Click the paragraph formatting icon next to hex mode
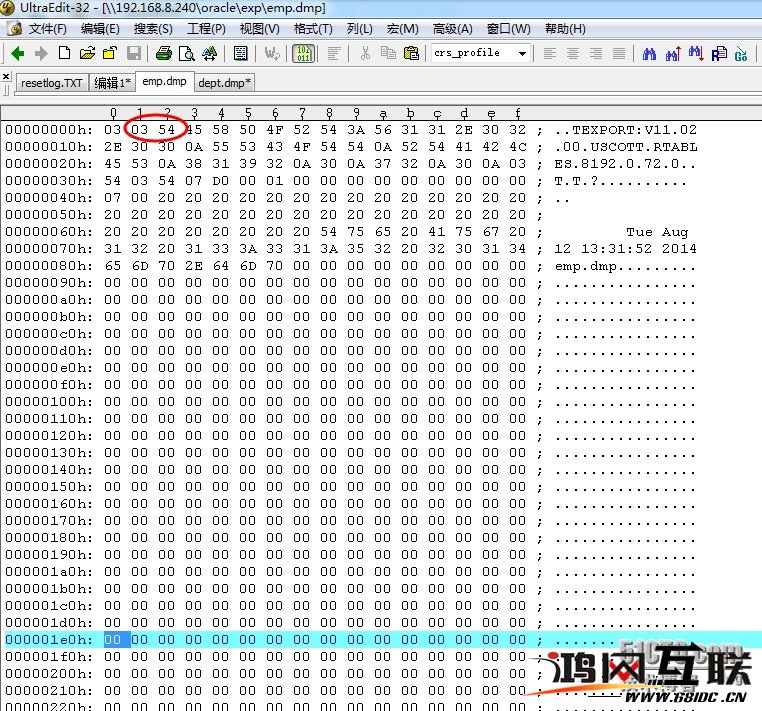This screenshot has width=762, height=711. 334,53
